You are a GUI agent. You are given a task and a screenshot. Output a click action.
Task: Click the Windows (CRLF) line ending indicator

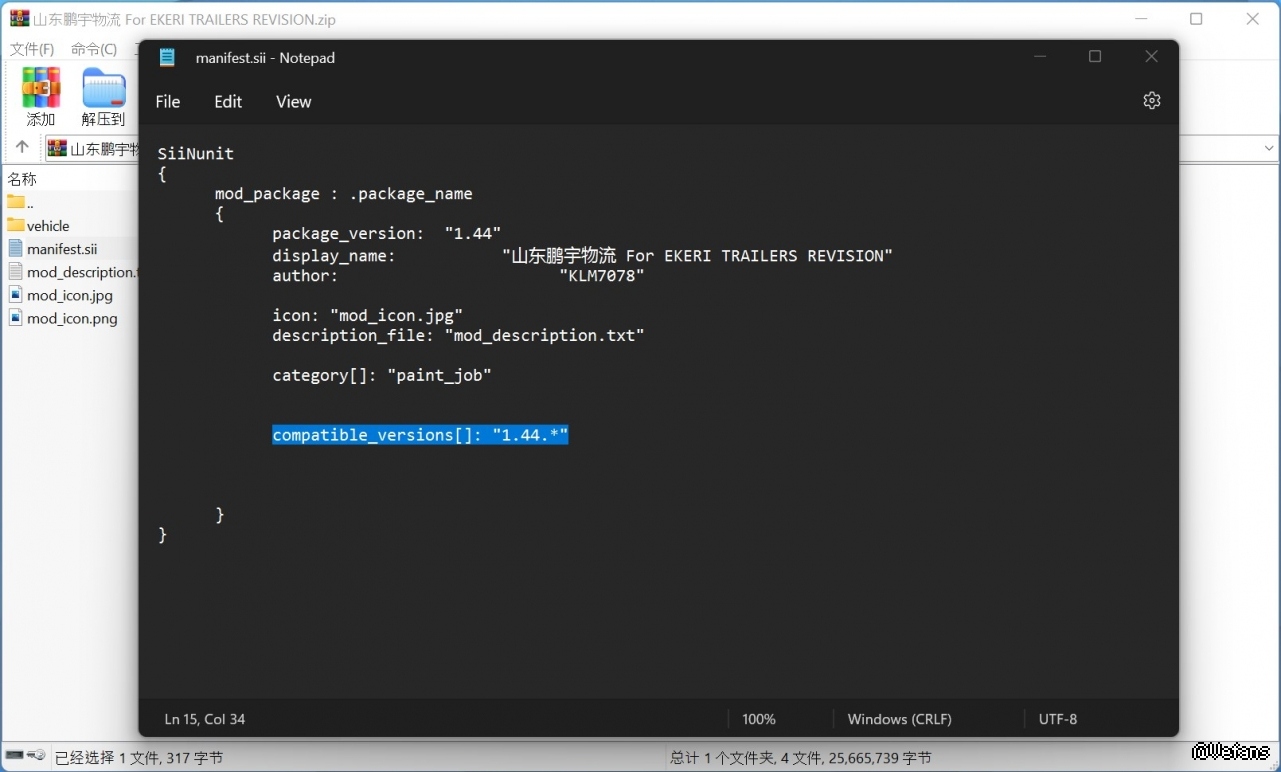point(899,719)
